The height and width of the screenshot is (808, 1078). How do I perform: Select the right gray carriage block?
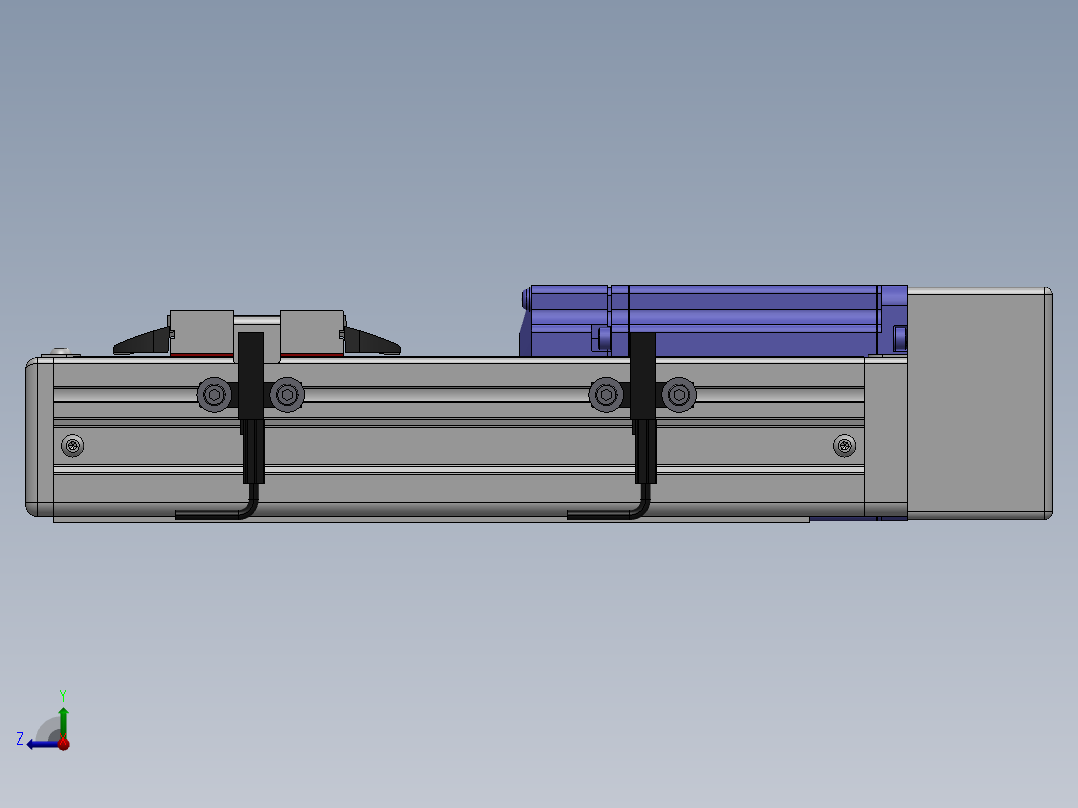(312, 332)
